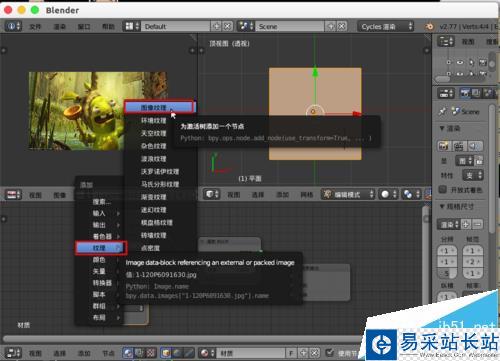The image size is (500, 361).
Task: Click the Default layout name field
Action: (176, 26)
